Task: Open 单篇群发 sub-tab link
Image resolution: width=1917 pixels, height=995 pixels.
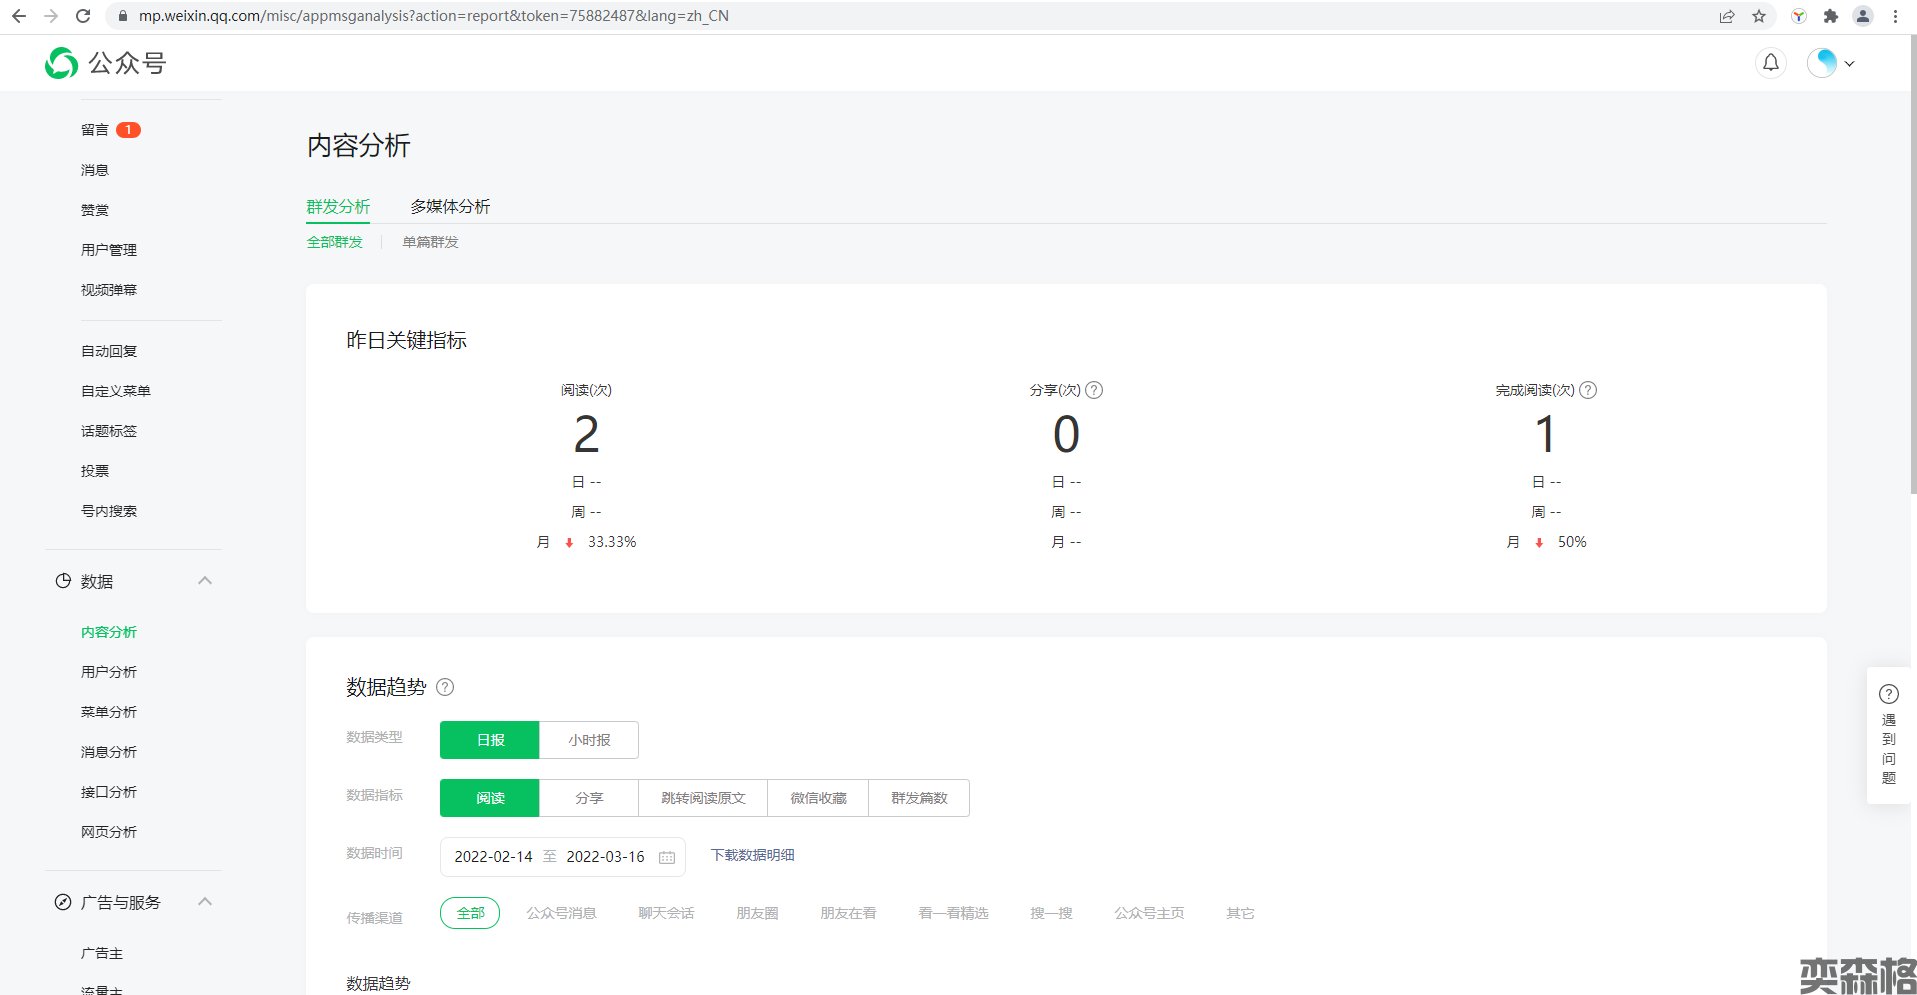Action: (430, 242)
